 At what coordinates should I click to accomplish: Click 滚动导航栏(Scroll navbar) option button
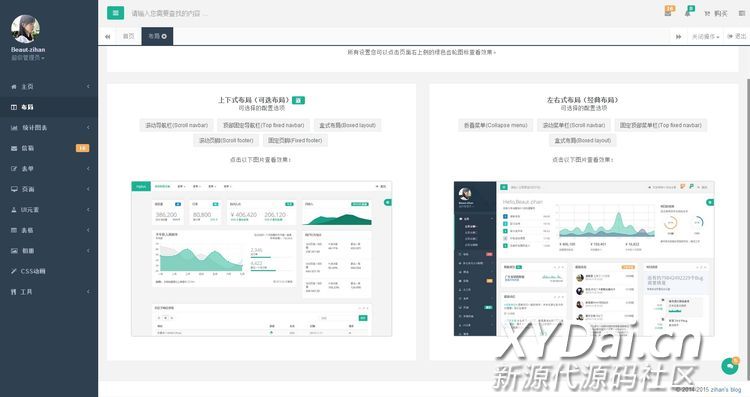[x=176, y=125]
